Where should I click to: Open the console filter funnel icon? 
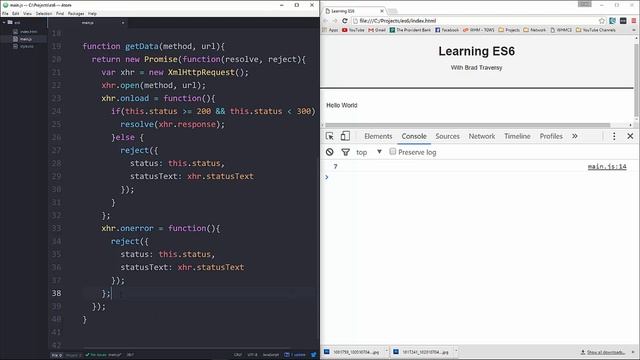click(346, 152)
